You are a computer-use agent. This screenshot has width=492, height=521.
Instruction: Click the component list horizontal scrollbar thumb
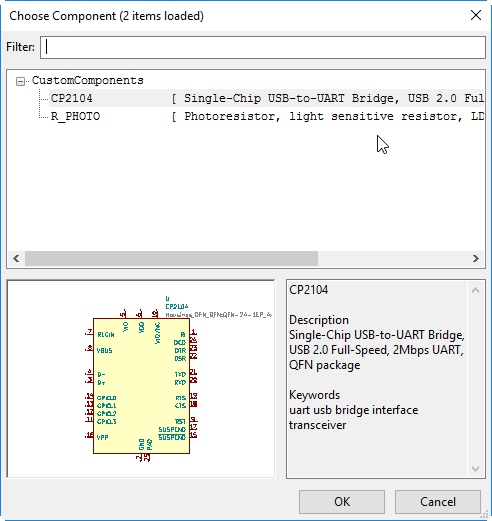pyautogui.click(x=171, y=259)
